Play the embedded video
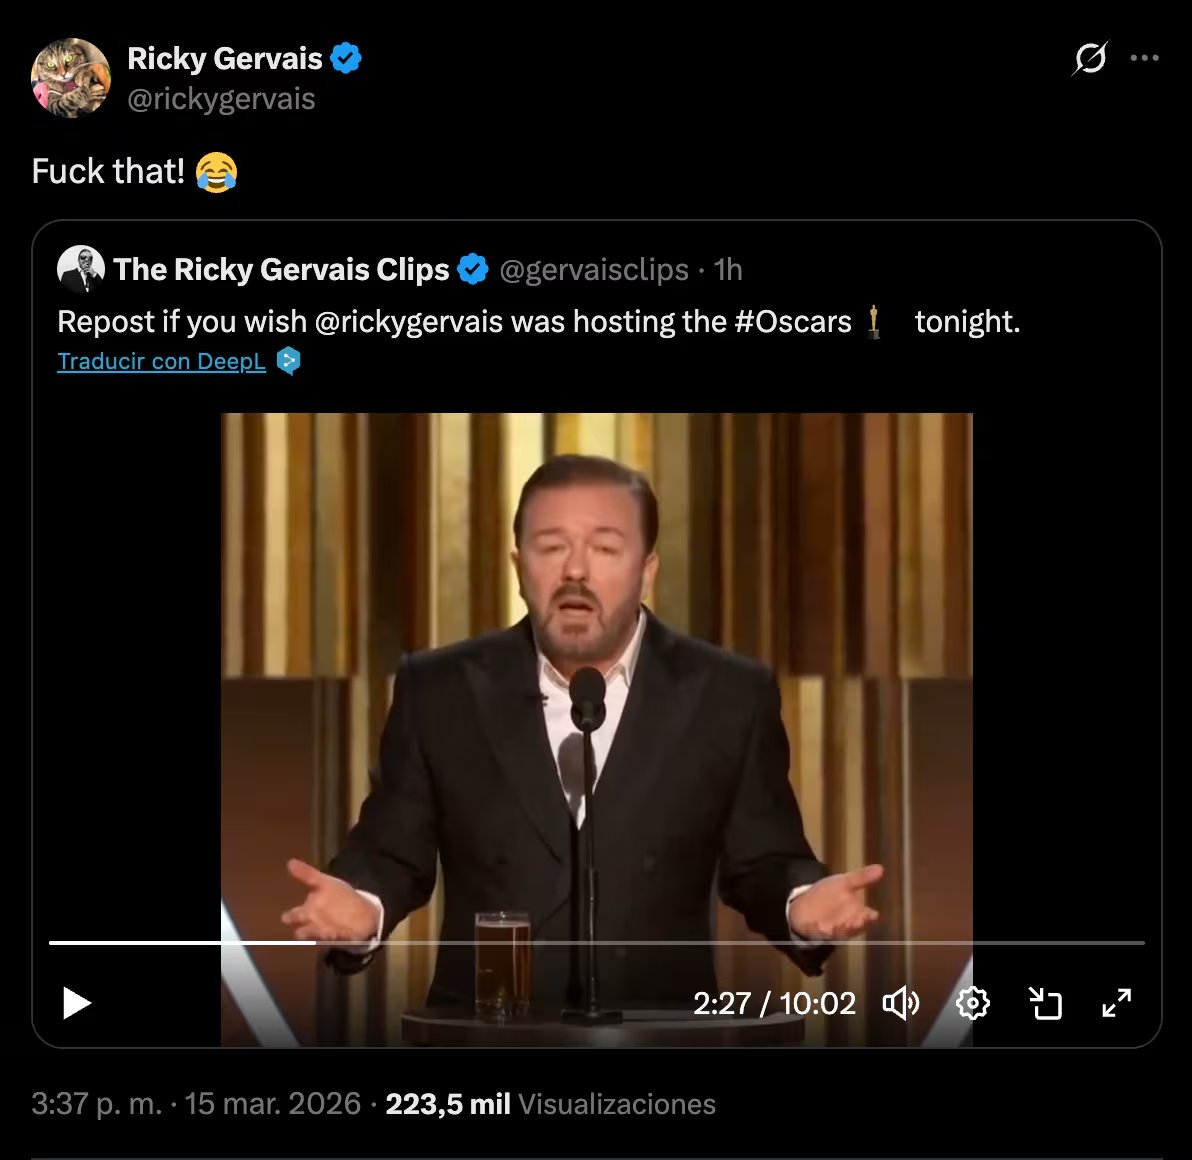The width and height of the screenshot is (1192, 1160). (77, 1003)
